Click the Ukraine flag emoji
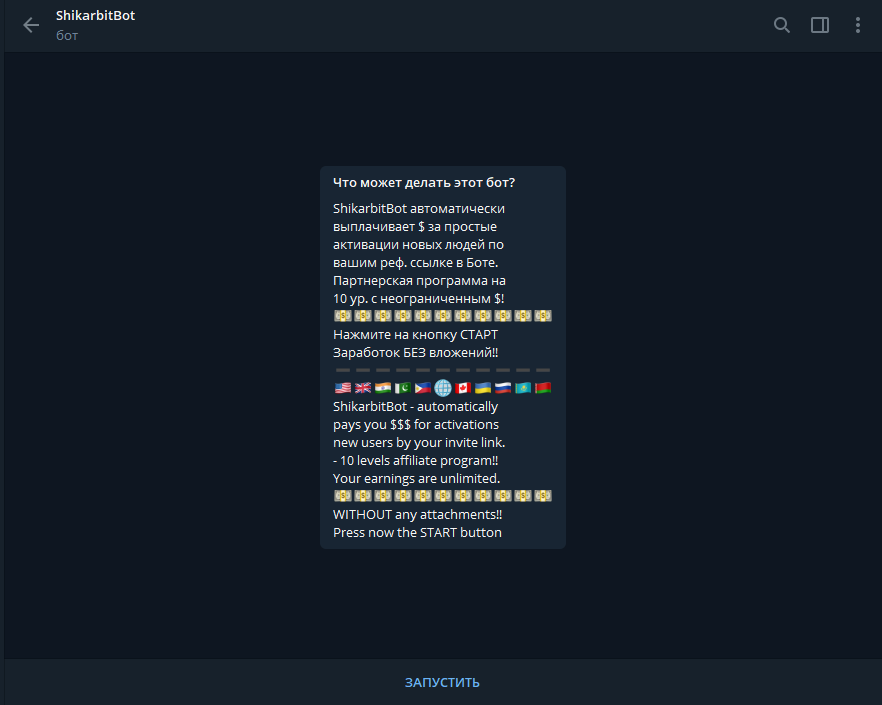This screenshot has width=882, height=705. click(483, 388)
